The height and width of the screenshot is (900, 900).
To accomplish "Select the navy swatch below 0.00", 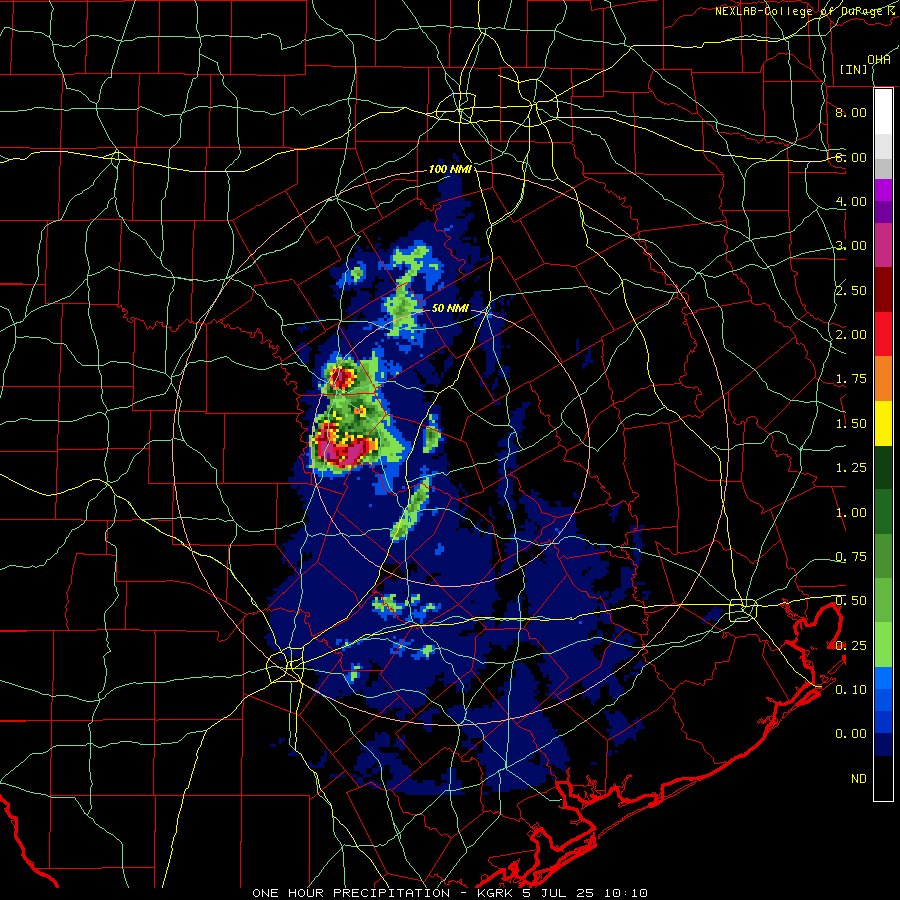I will point(883,745).
